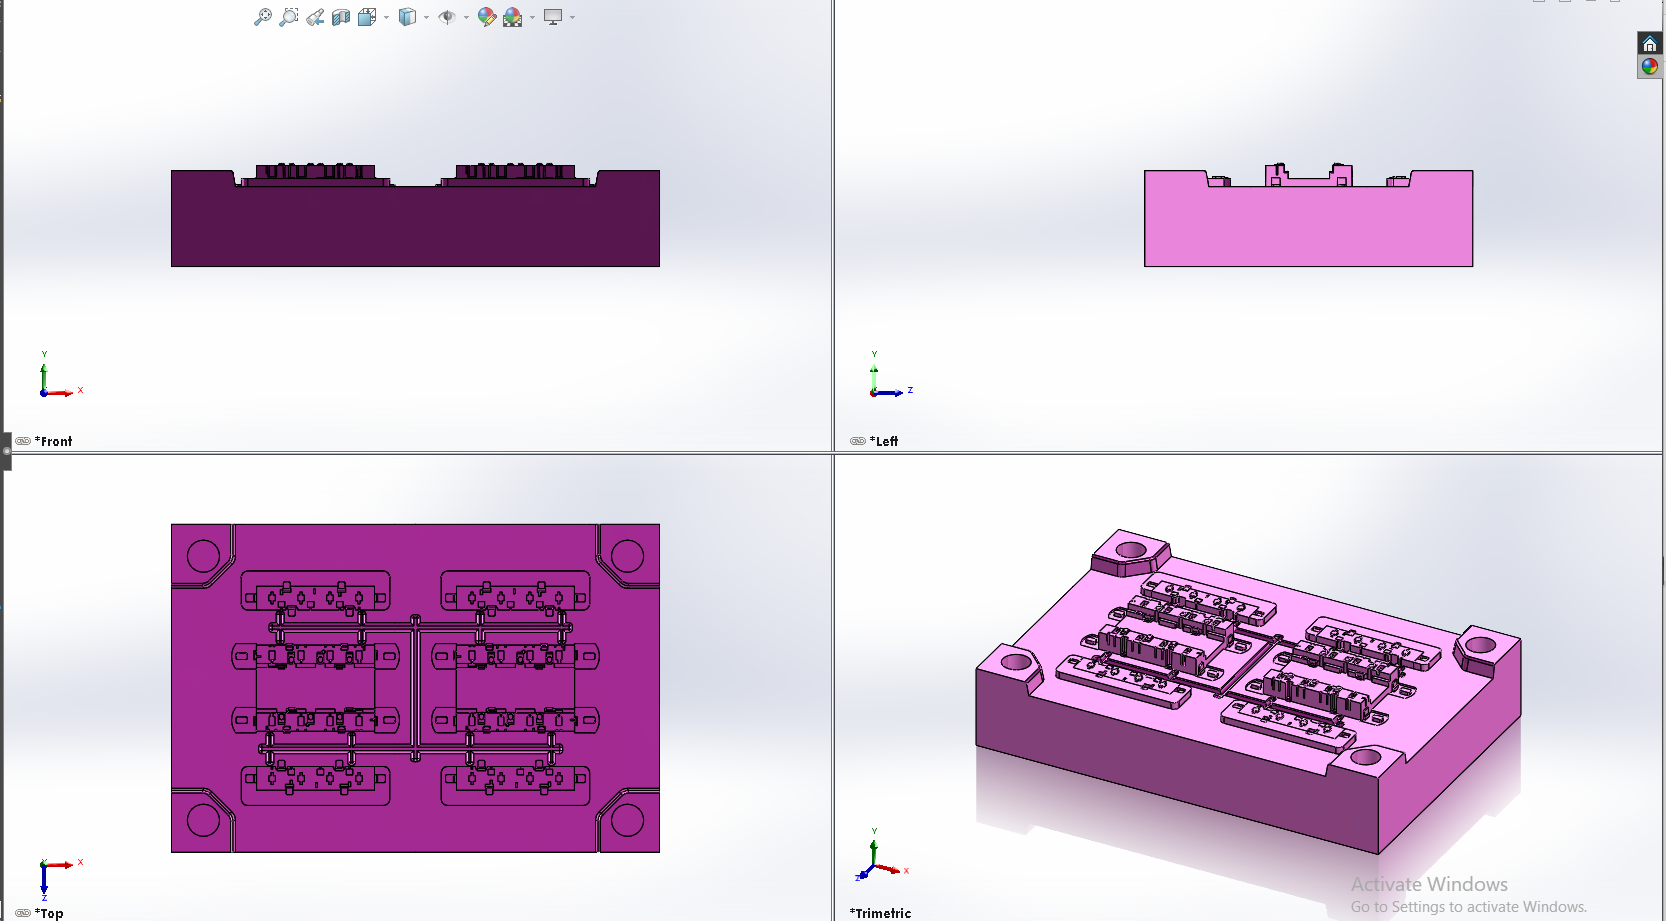
Task: Click the *Left viewport label
Action: (x=884, y=441)
